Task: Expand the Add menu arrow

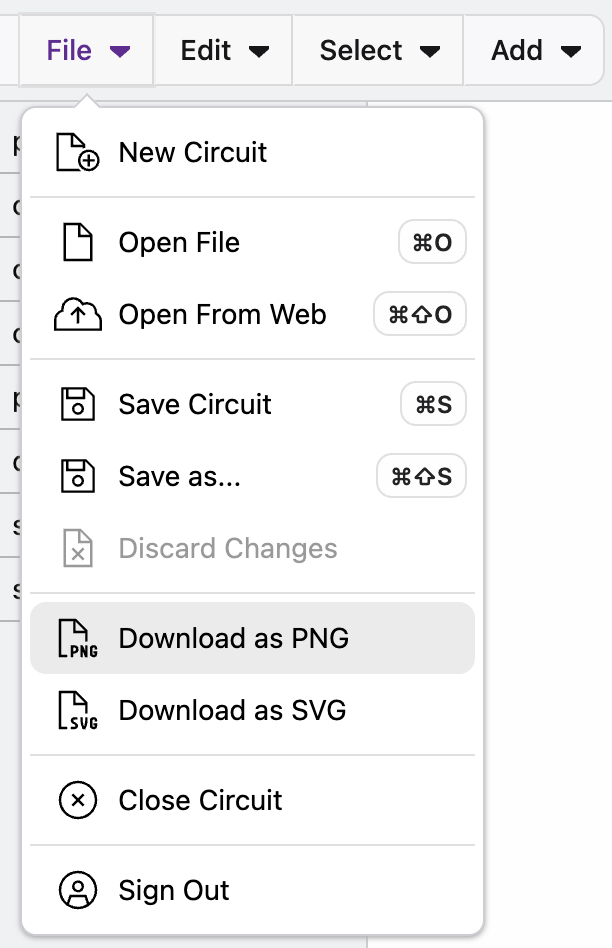Action: pos(571,51)
